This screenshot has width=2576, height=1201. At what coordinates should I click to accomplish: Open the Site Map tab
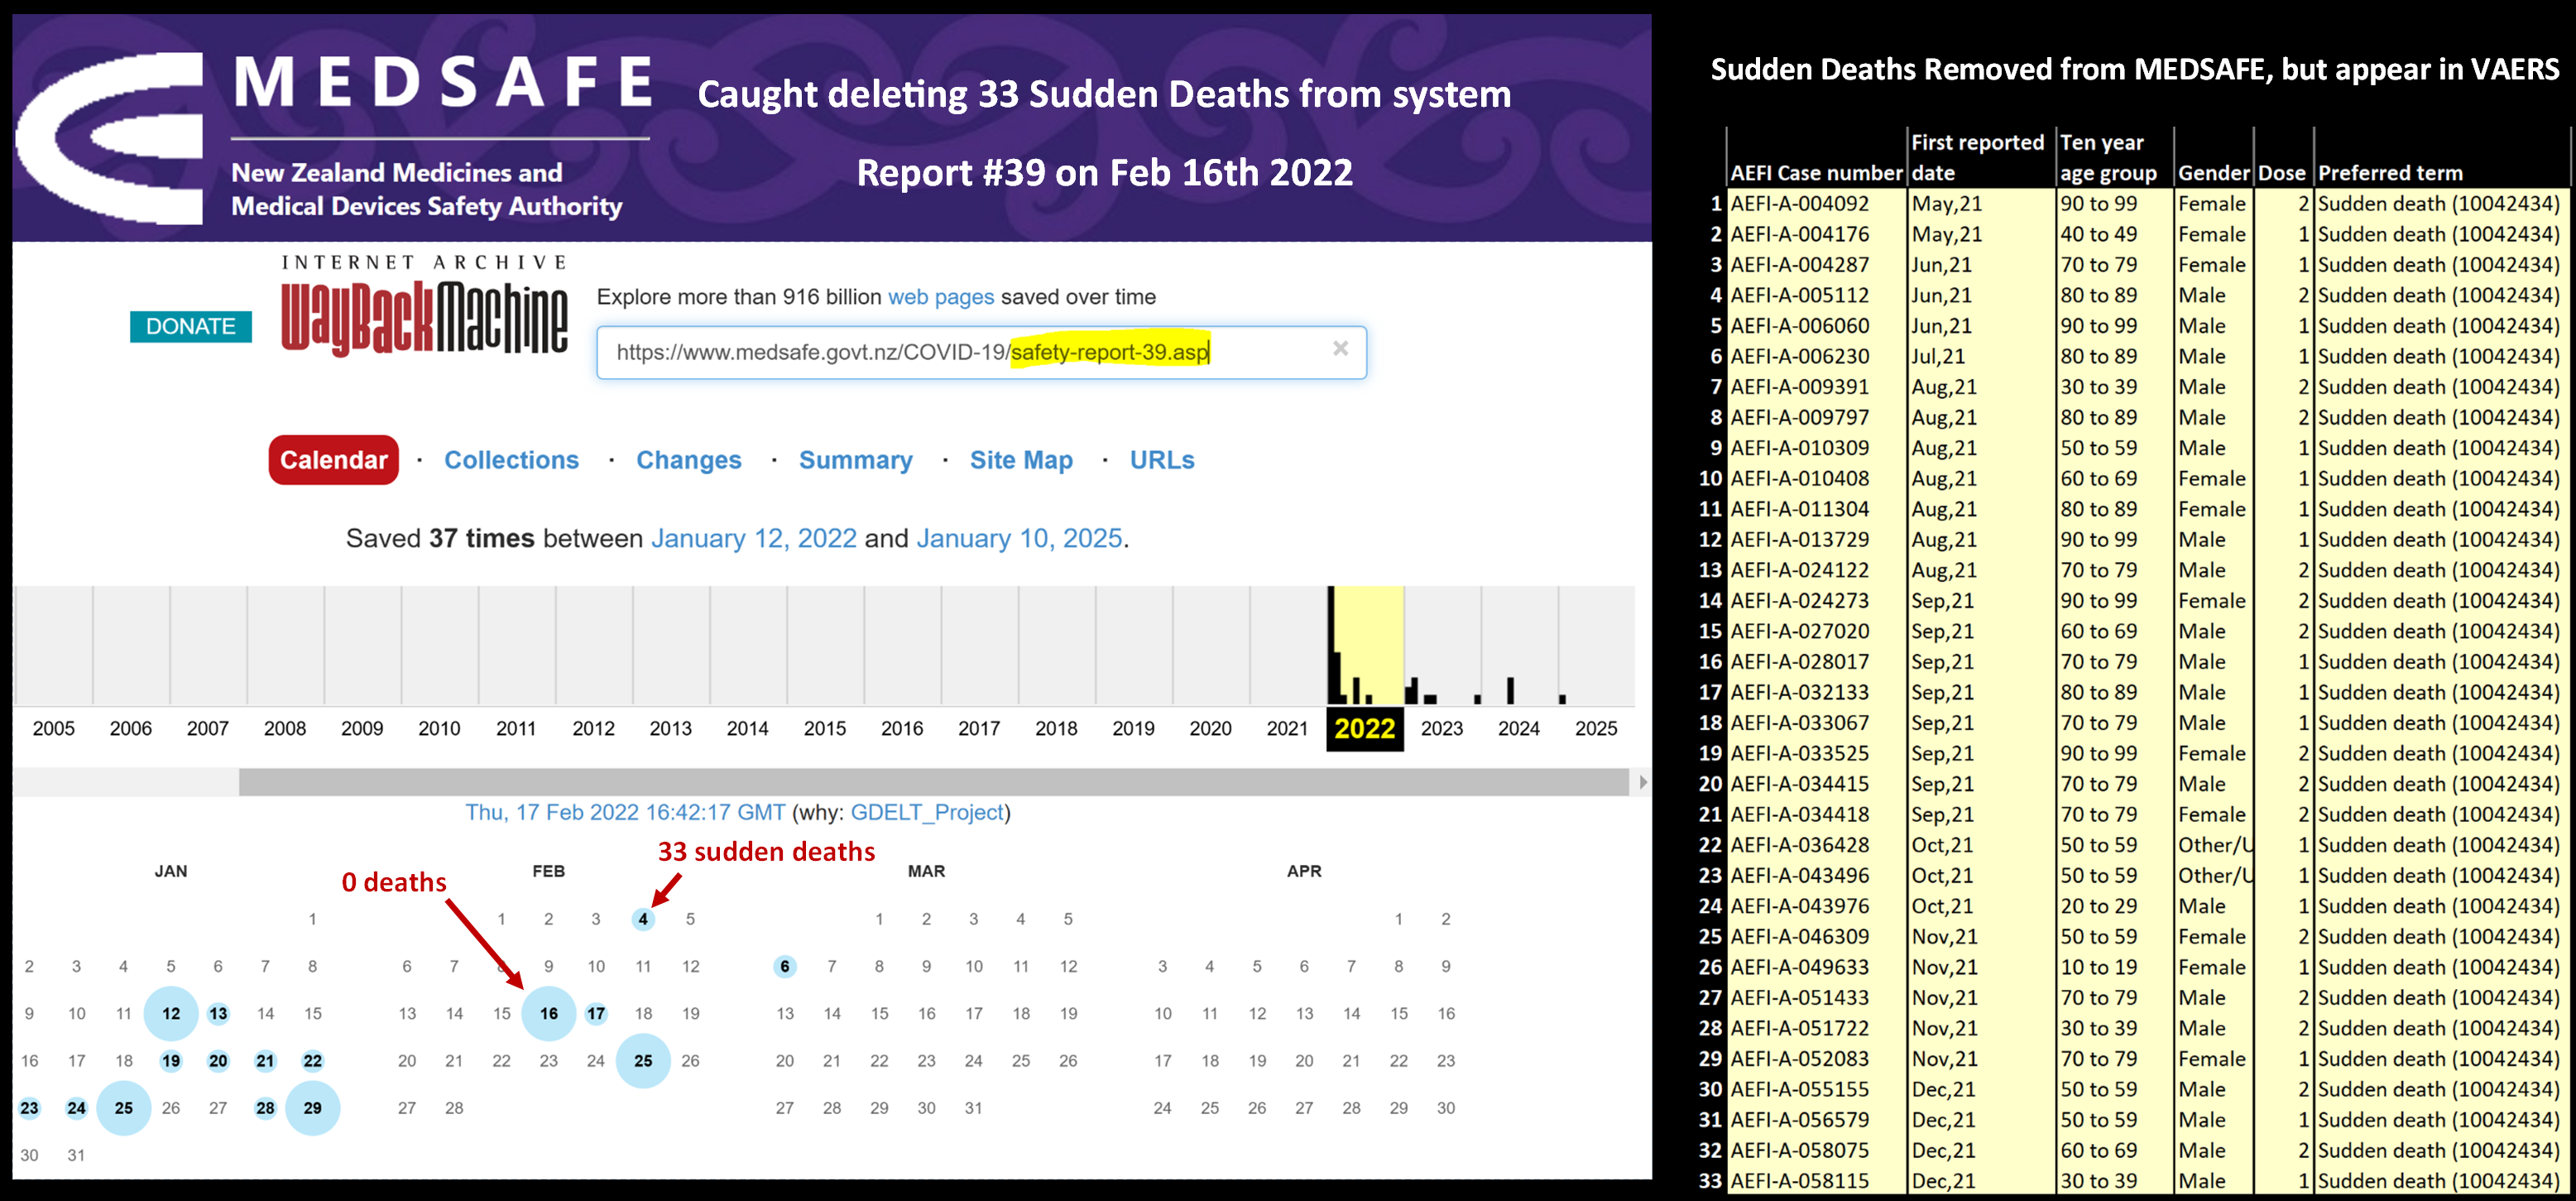[x=1021, y=460]
